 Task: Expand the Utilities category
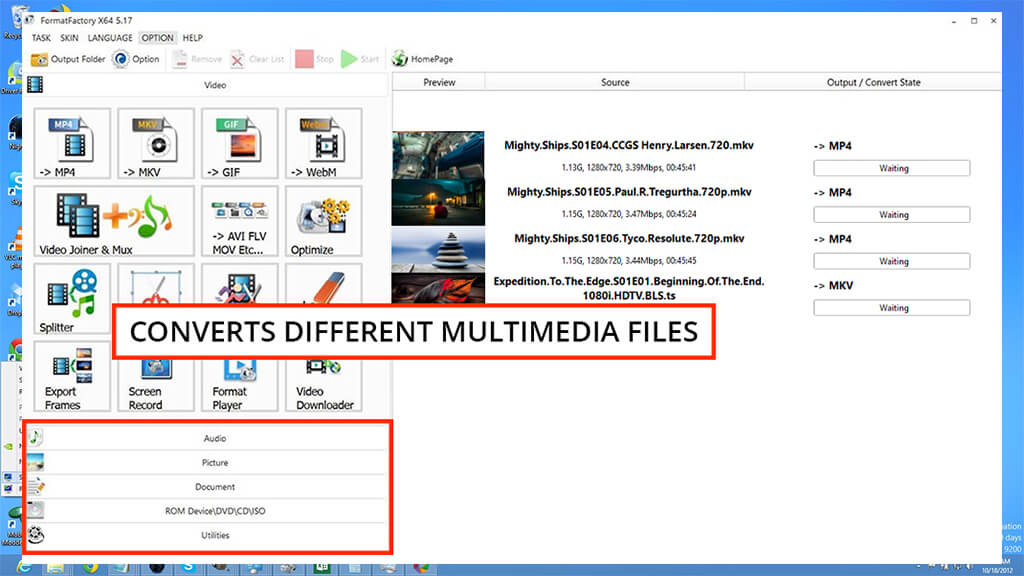tap(207, 535)
